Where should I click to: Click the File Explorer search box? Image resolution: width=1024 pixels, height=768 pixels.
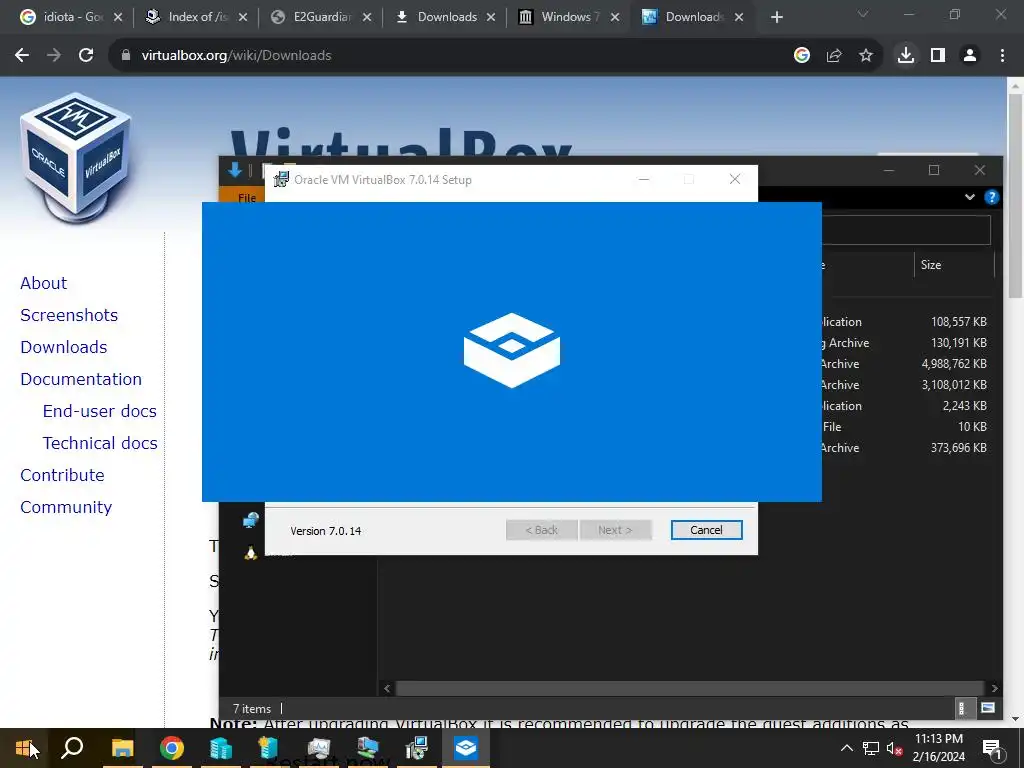[906, 230]
